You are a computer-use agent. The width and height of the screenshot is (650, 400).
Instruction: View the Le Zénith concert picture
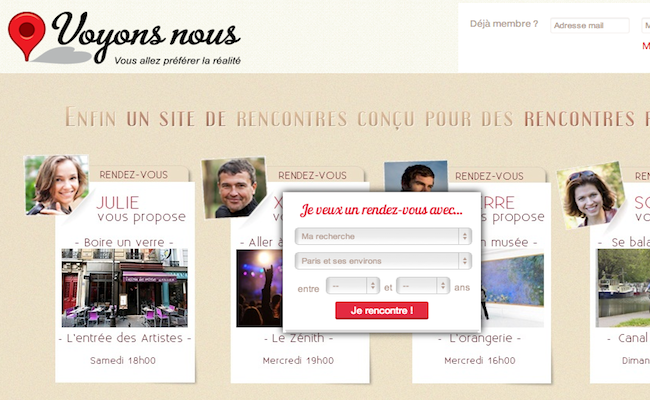[260, 288]
